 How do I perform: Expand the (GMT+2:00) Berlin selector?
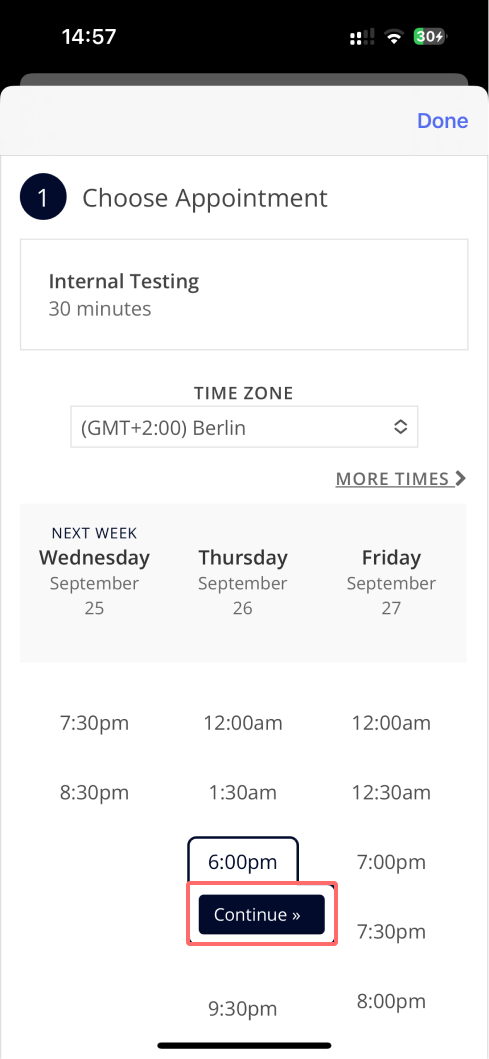pyautogui.click(x=244, y=427)
